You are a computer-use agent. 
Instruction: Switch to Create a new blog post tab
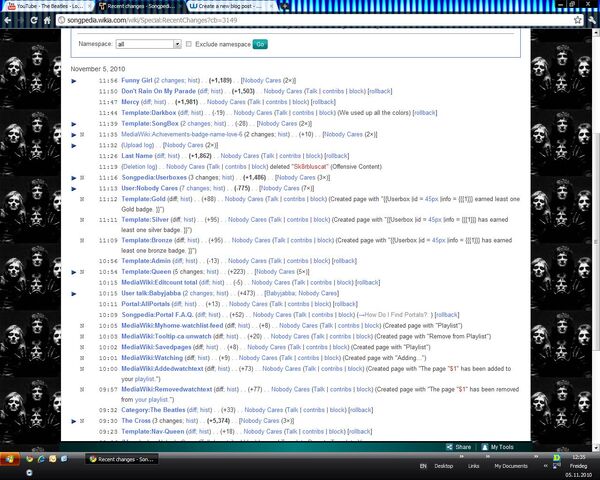click(230, 6)
